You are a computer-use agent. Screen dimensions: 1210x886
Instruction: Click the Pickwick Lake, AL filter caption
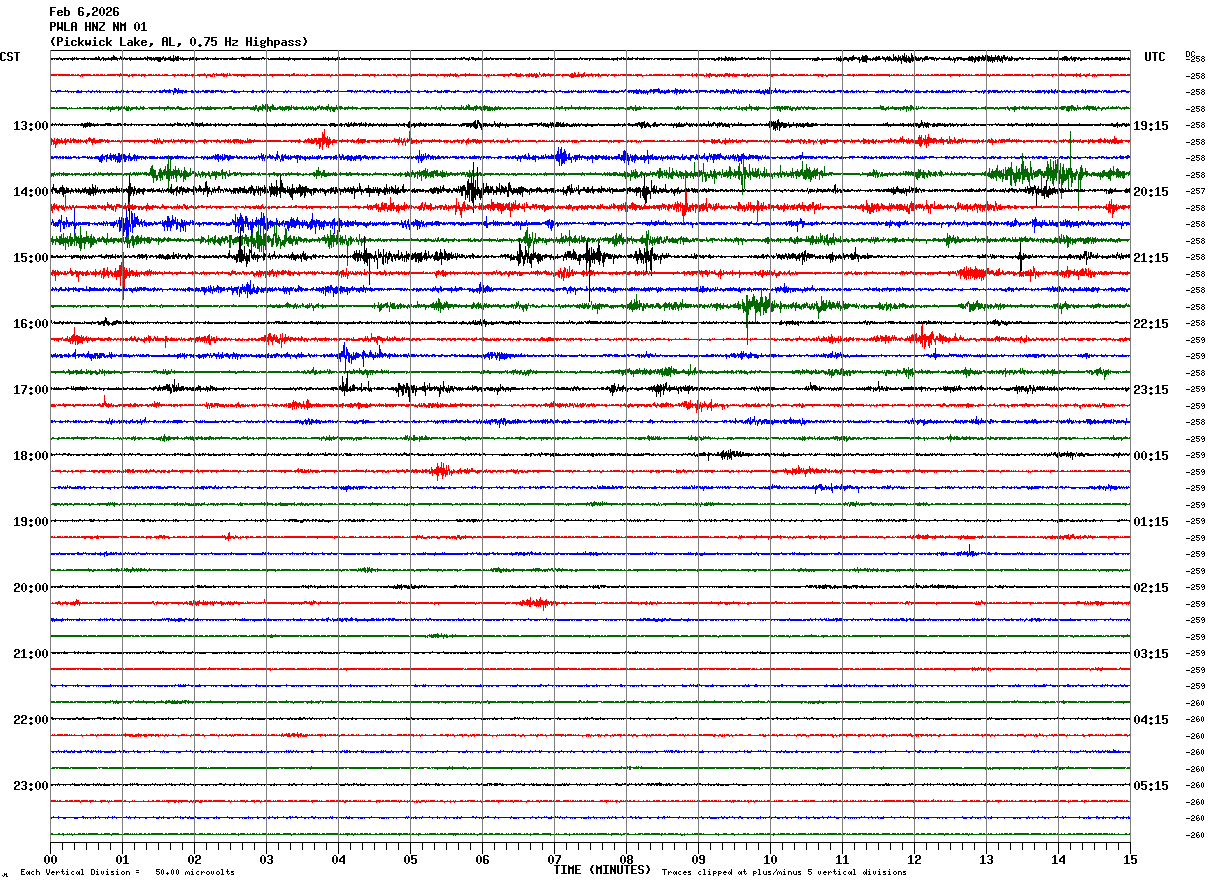179,42
